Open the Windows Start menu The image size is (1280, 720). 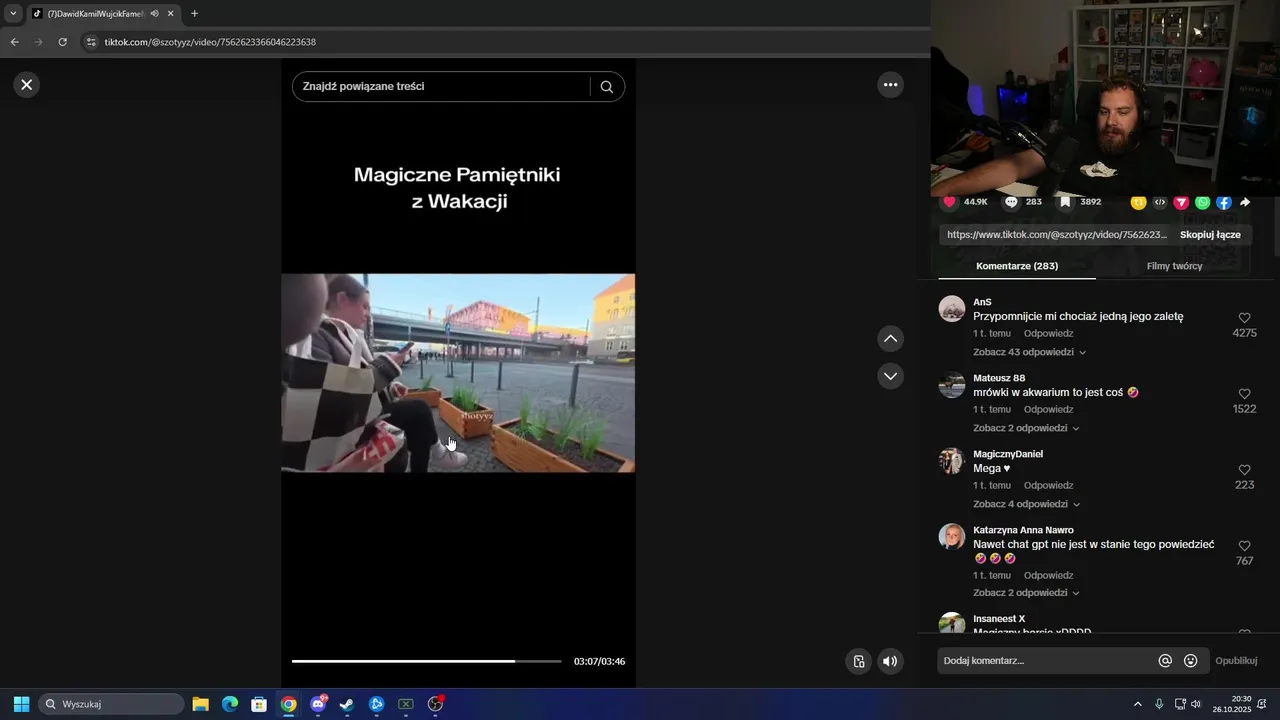[x=21, y=704]
